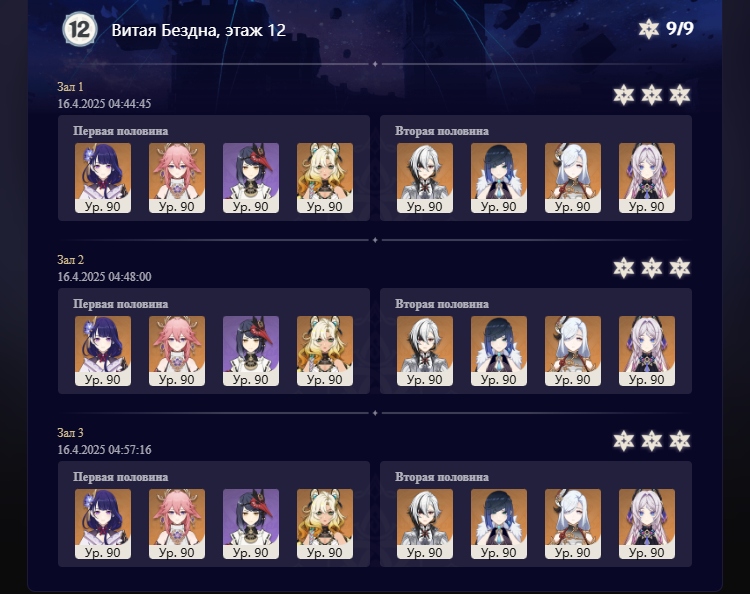Select Raiden Shogun portrait in Зал 1
Image resolution: width=750 pixels, height=594 pixels.
(x=103, y=178)
